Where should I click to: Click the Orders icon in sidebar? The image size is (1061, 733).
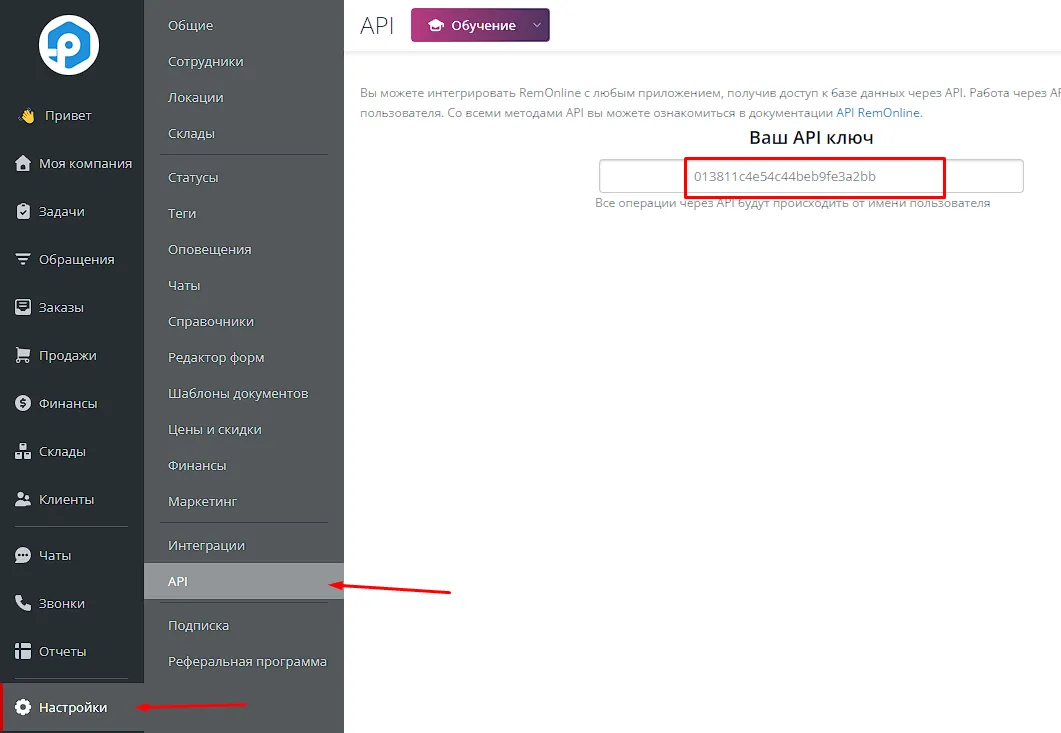click(24, 307)
